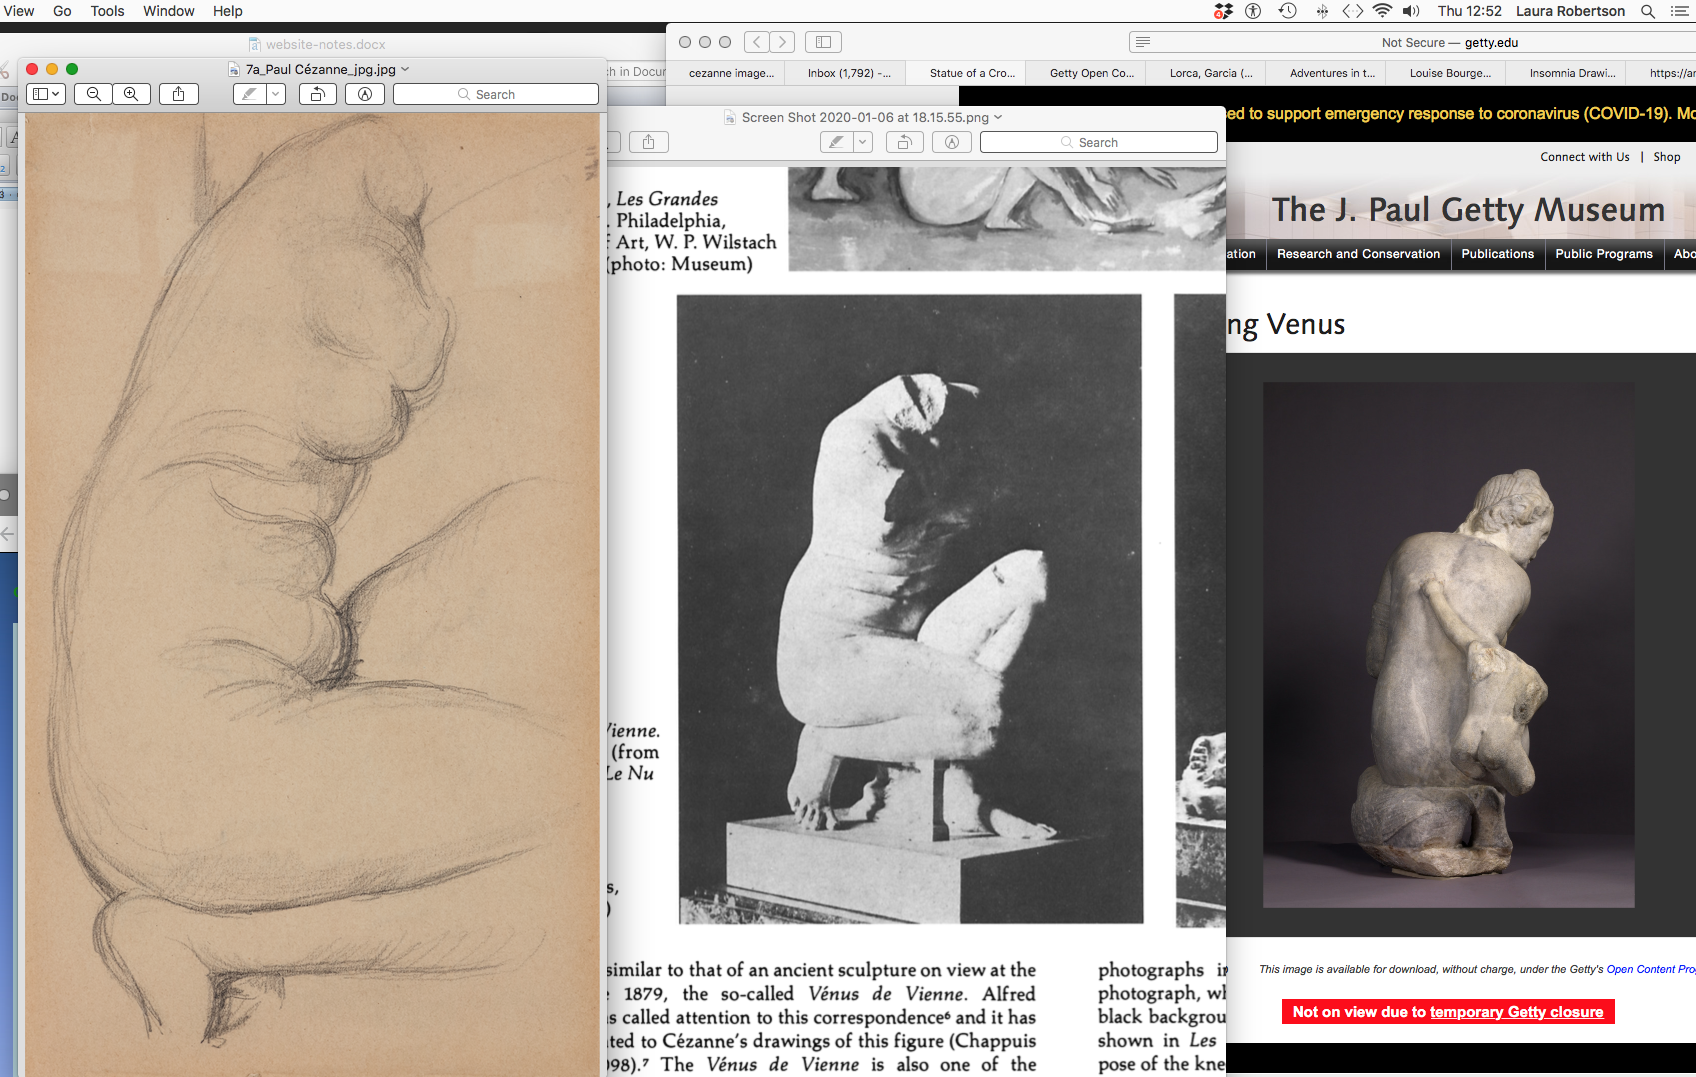
Task: Open the Getty Shop link
Action: click(1666, 157)
